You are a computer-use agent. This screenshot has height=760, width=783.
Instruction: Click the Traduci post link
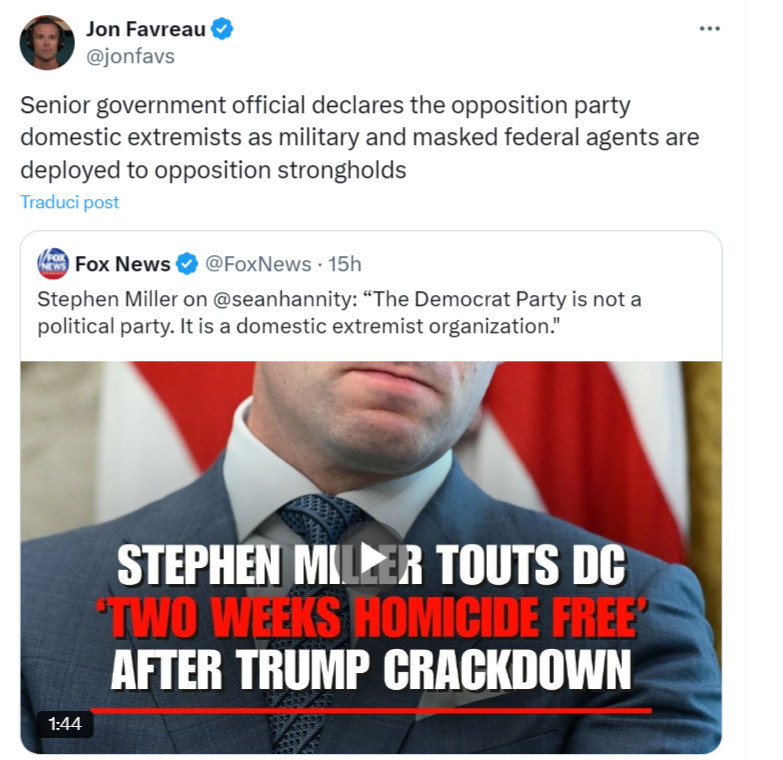pyautogui.click(x=69, y=202)
